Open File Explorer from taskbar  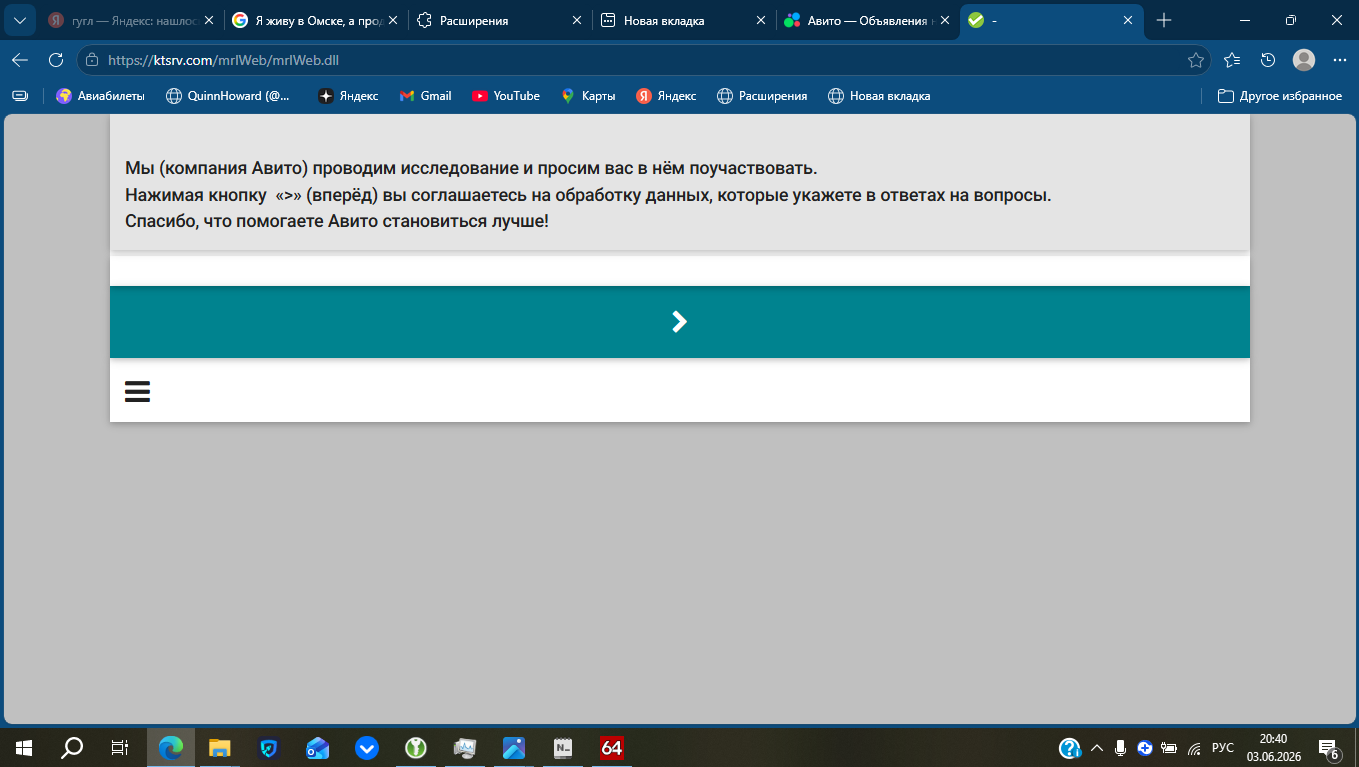point(220,747)
